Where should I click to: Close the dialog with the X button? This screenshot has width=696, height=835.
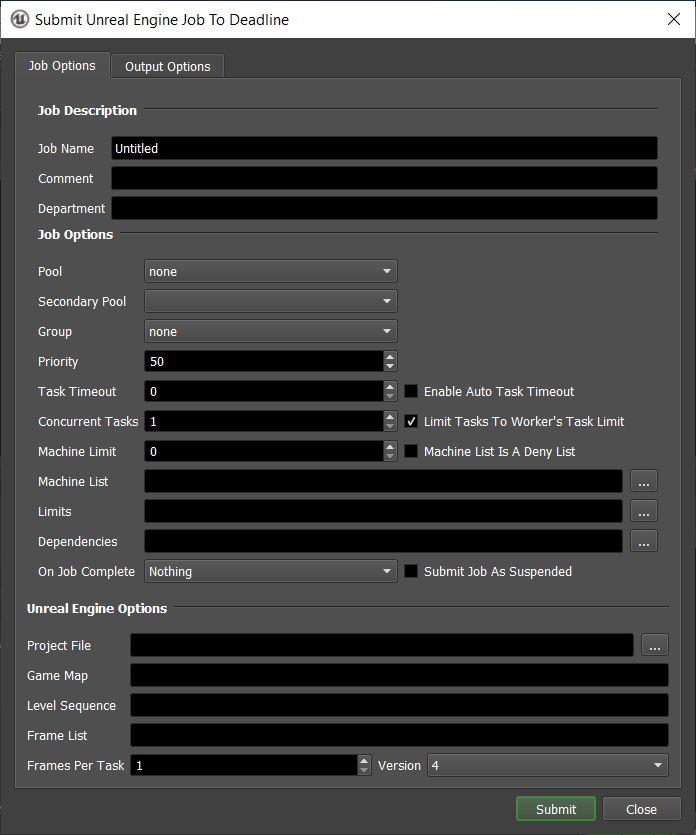674,19
